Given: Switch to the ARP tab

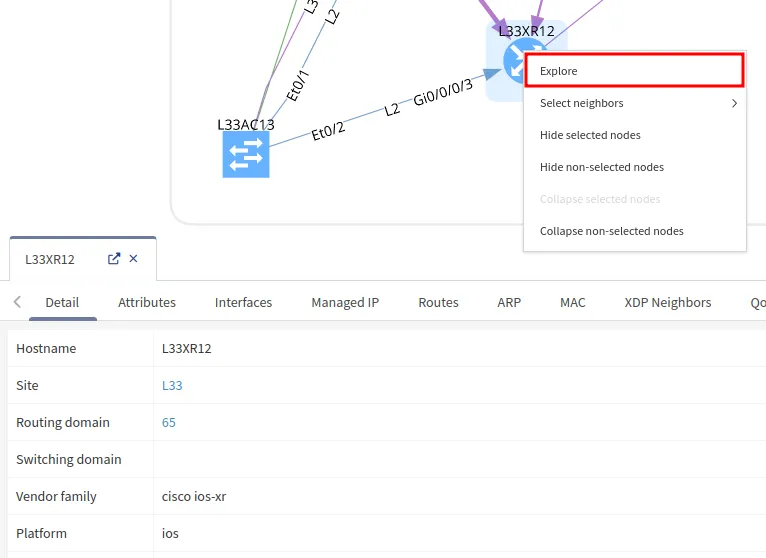Looking at the screenshot, I should (509, 302).
